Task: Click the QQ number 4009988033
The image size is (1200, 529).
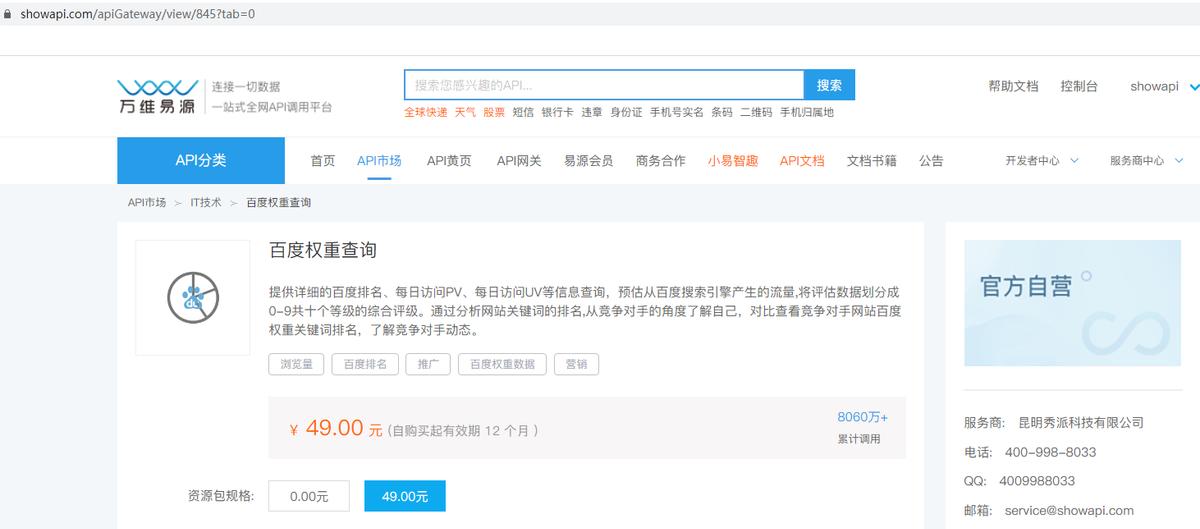Action: (x=1037, y=481)
